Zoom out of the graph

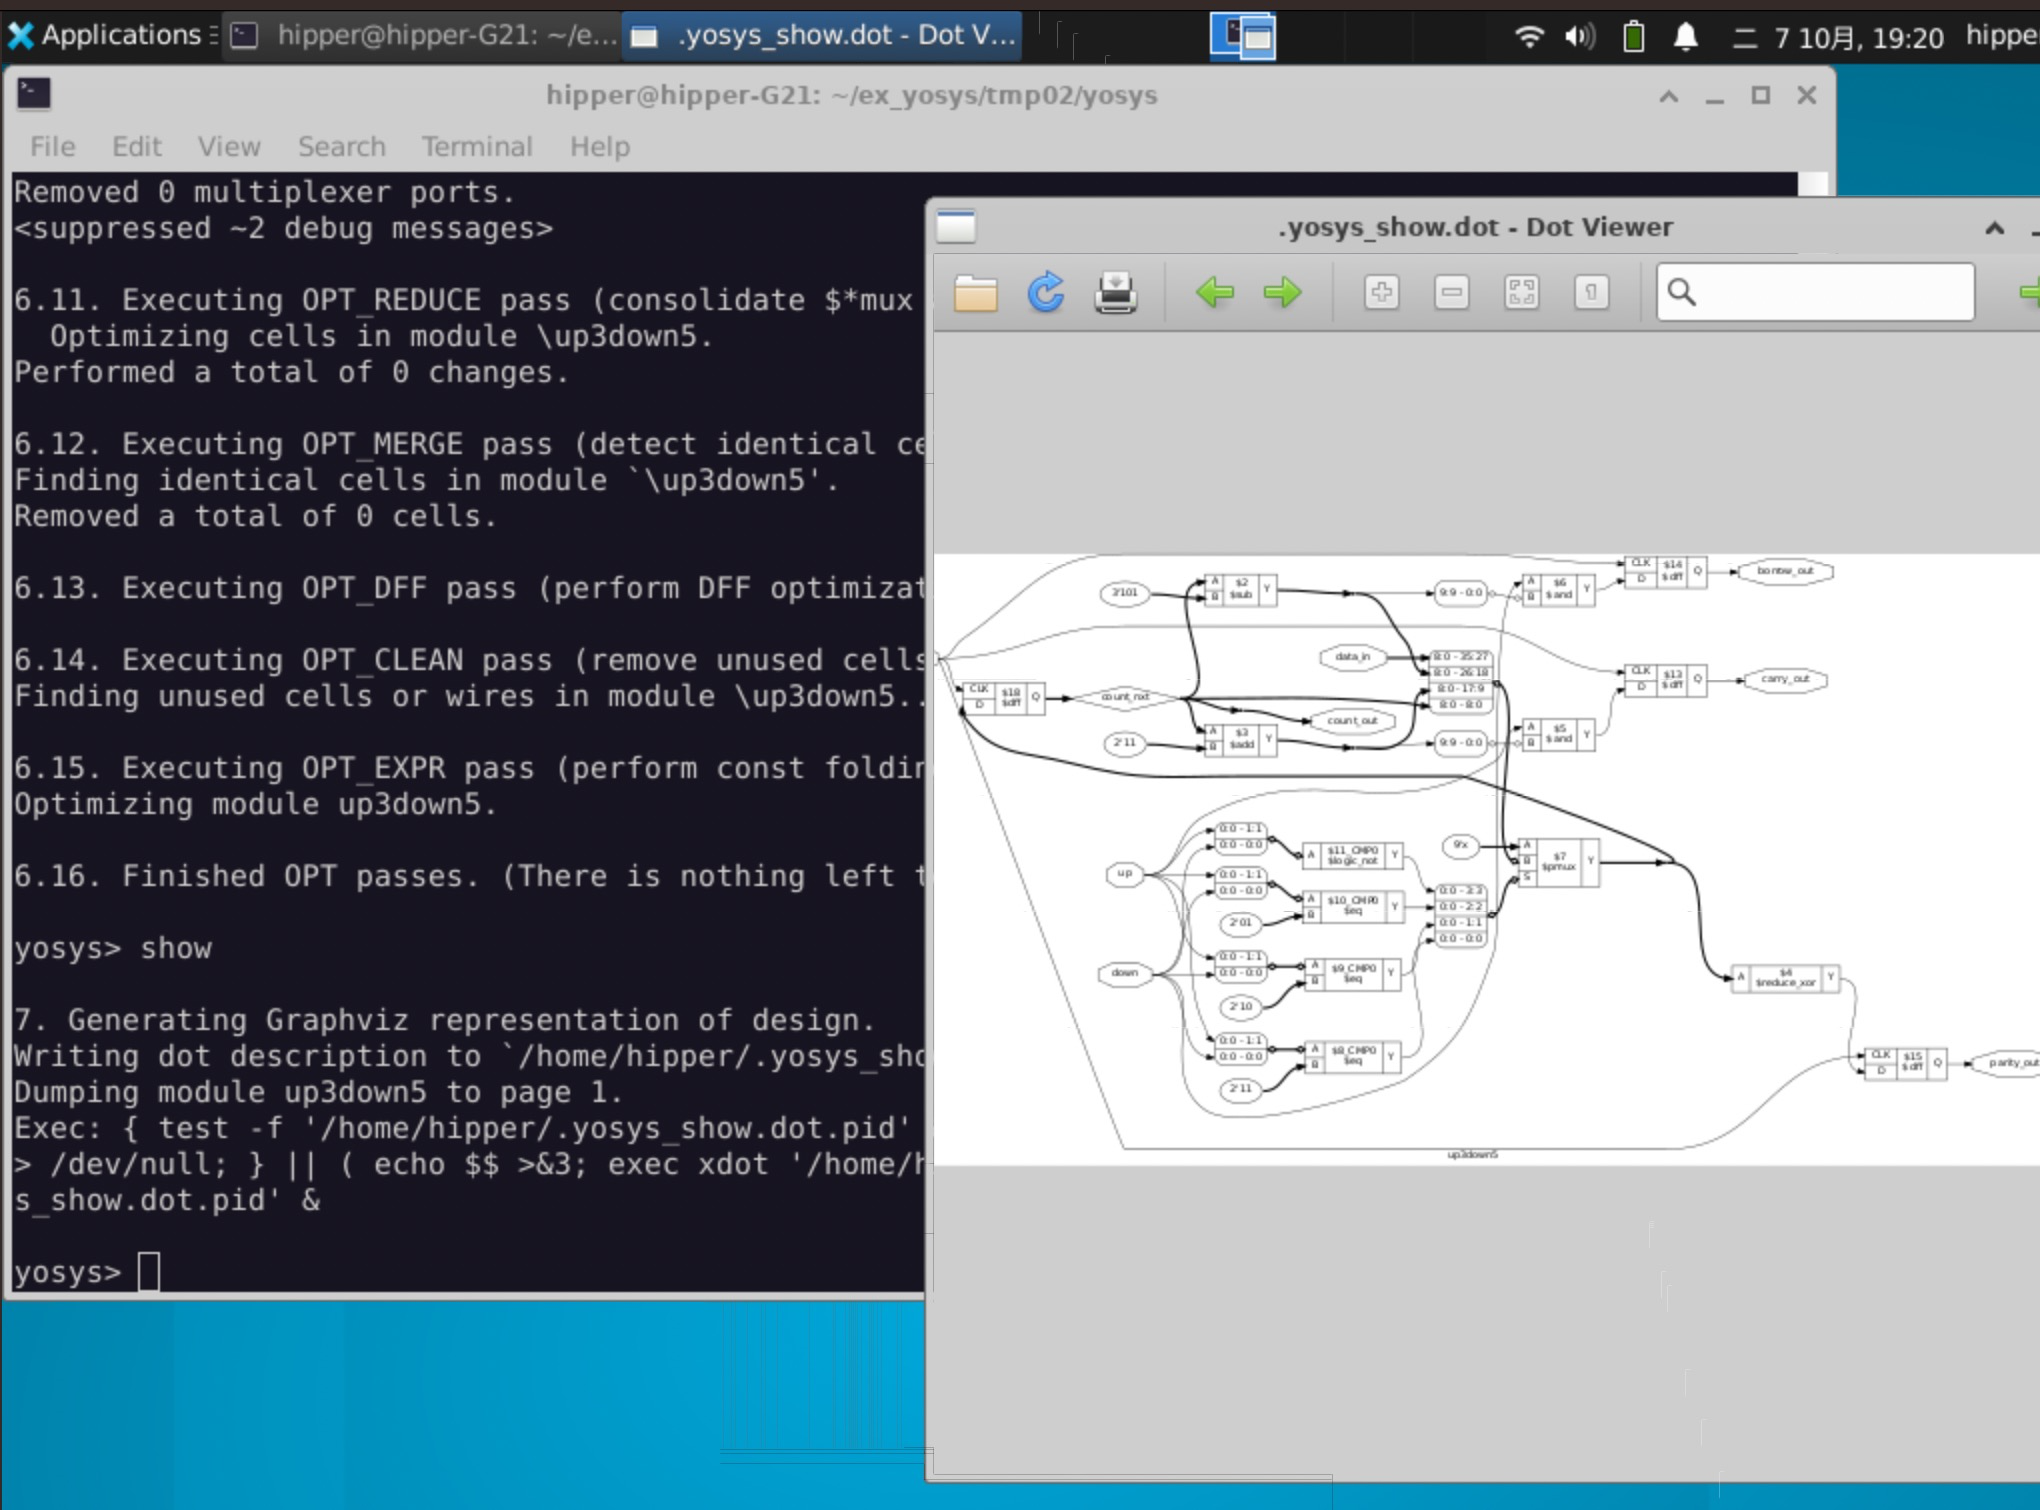(x=1451, y=293)
